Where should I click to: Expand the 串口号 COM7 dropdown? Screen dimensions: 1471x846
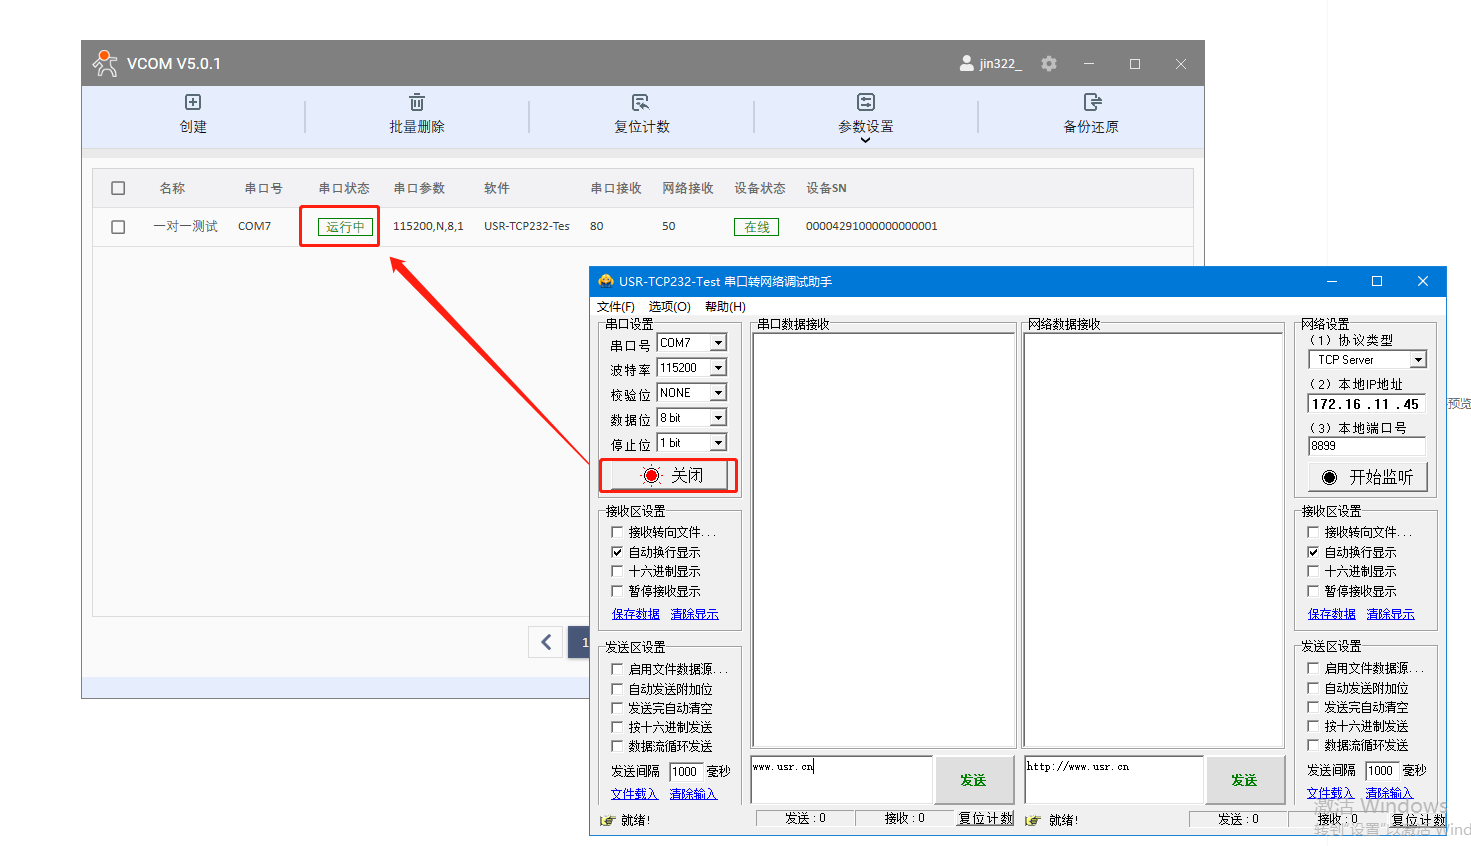(718, 343)
